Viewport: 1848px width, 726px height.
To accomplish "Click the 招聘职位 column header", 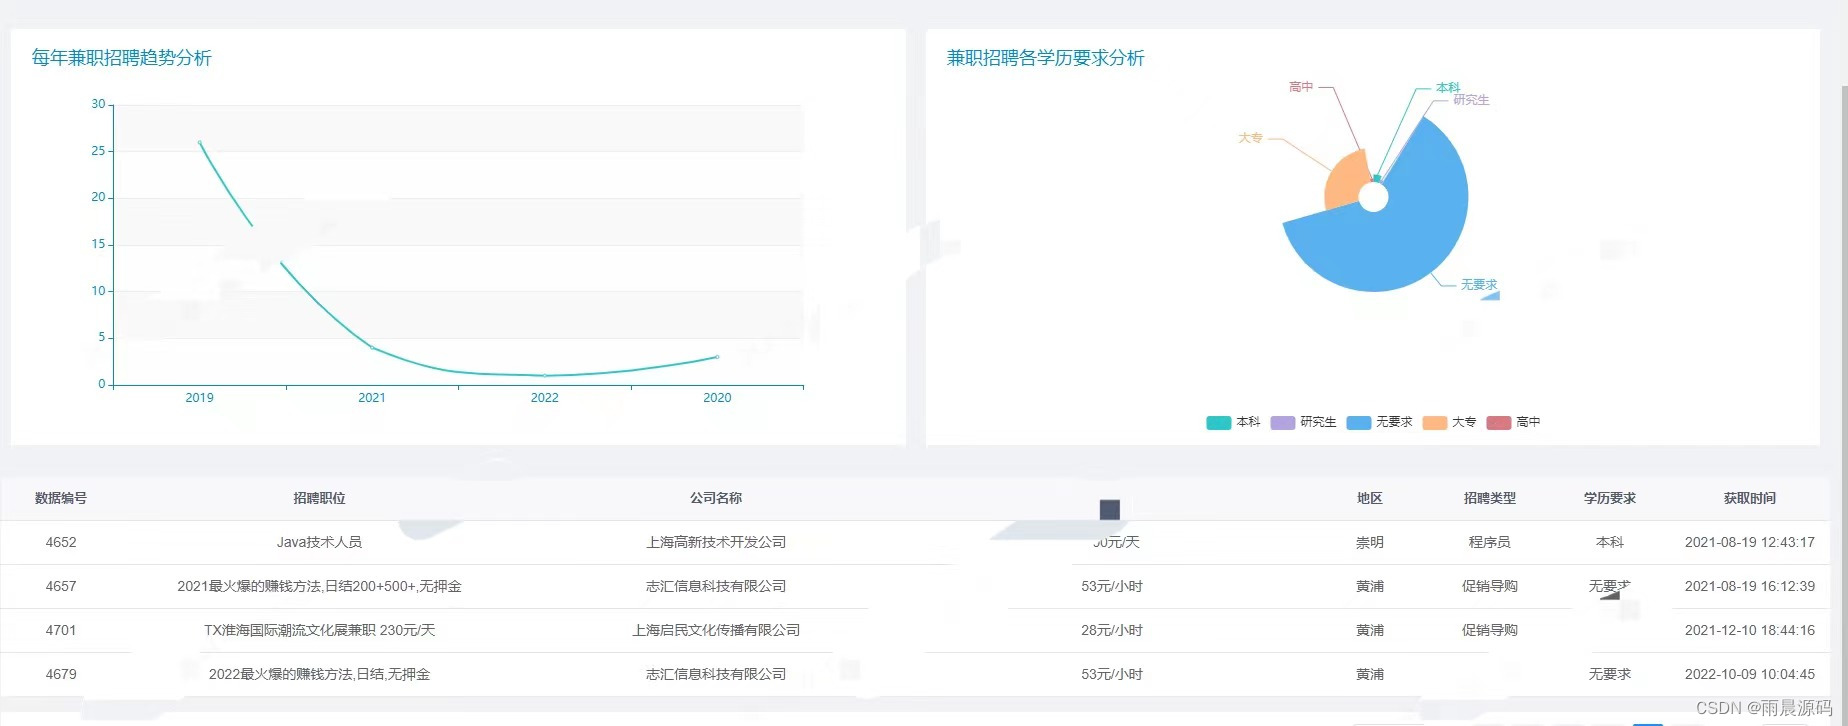I will (x=319, y=498).
